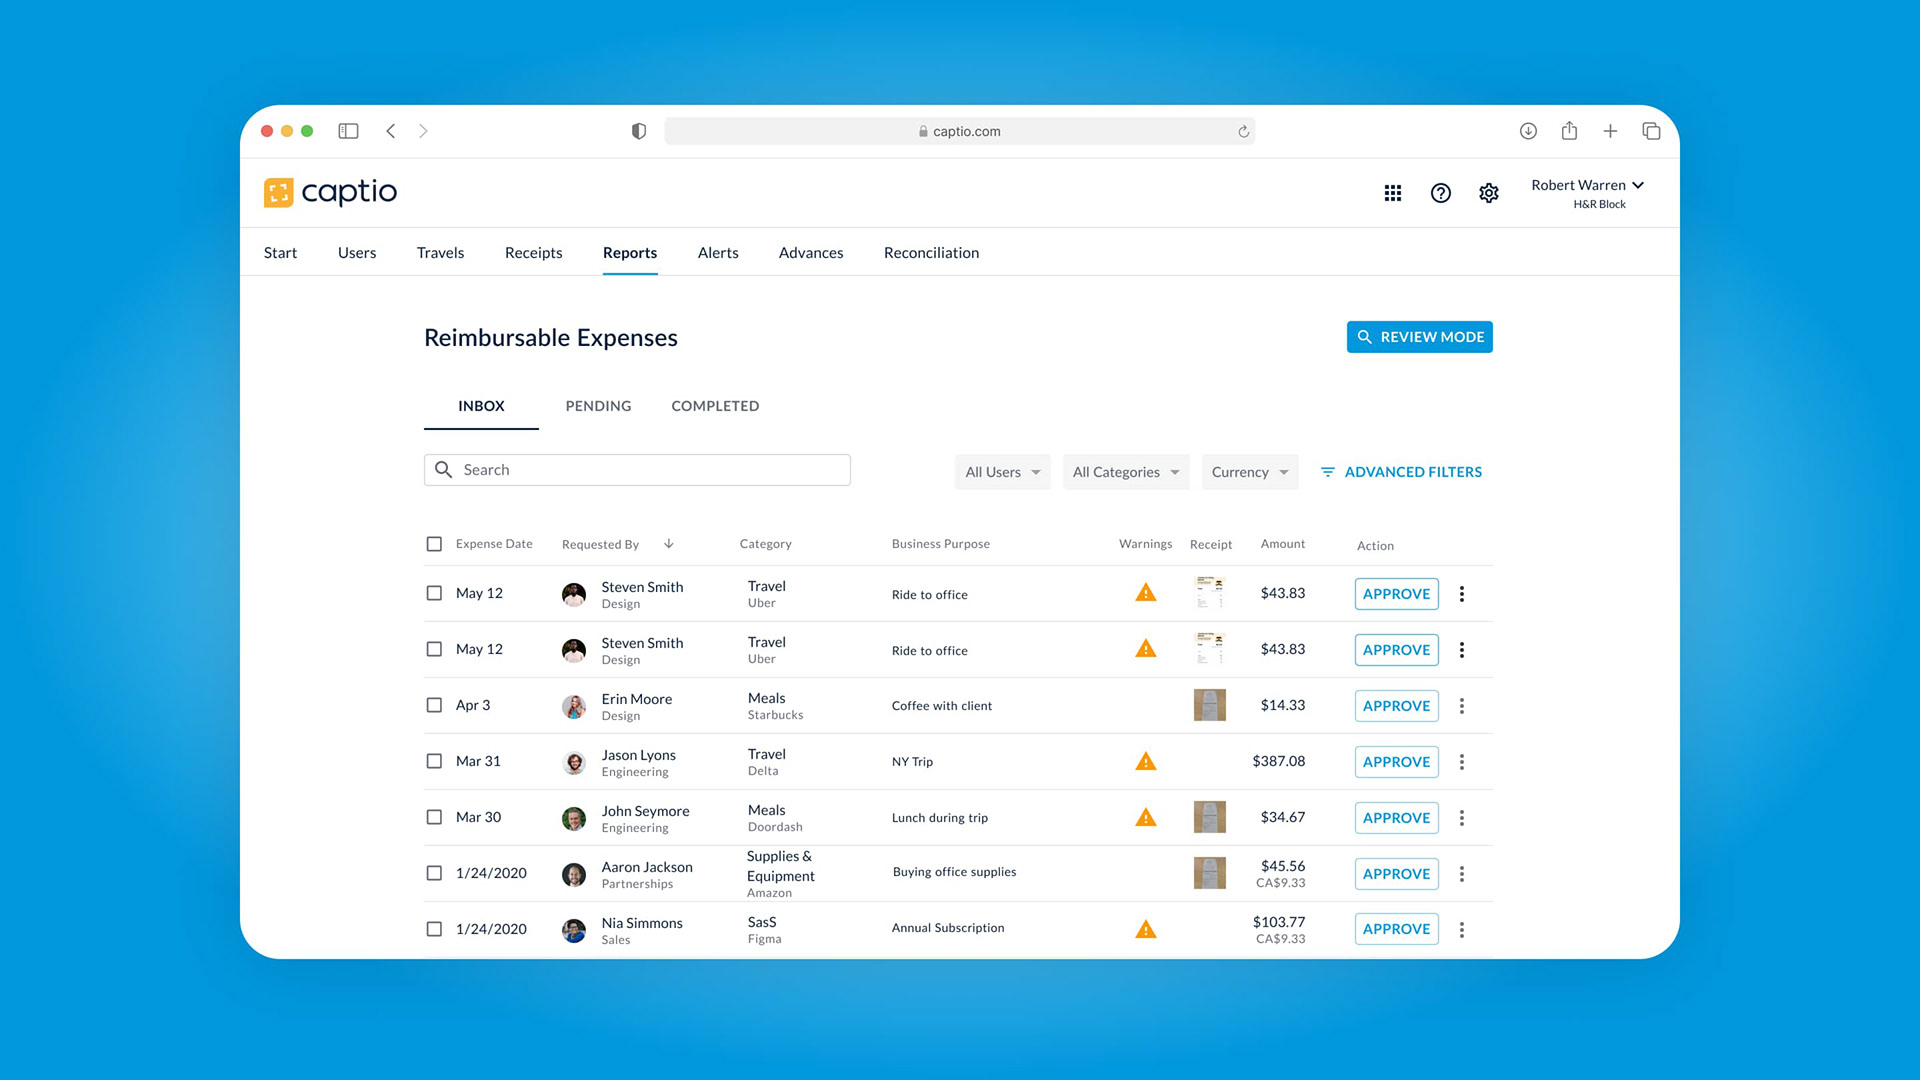
Task: Open the apps grid icon
Action: point(1392,193)
